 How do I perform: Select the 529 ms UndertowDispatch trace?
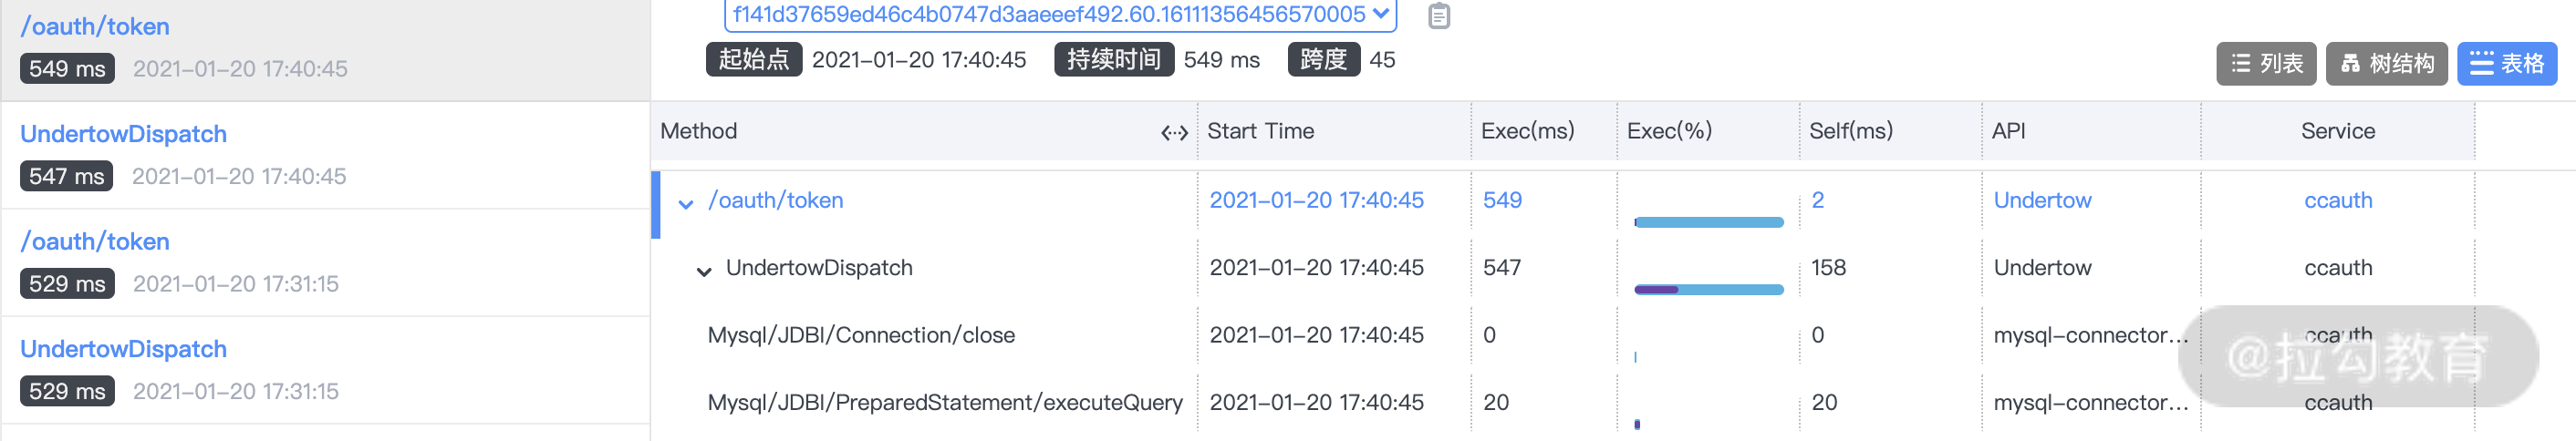coord(123,349)
